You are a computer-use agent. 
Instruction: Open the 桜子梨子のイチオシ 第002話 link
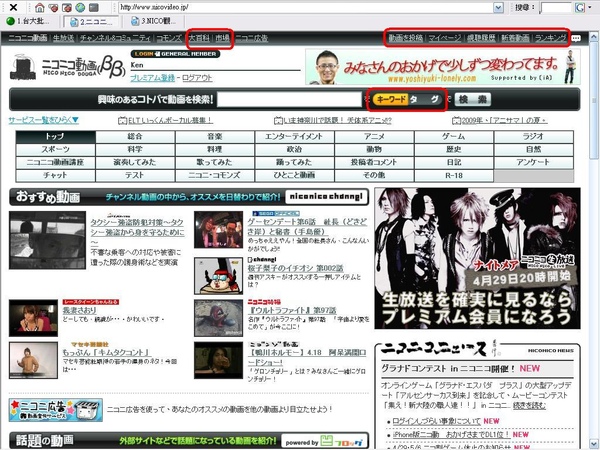pos(295,268)
